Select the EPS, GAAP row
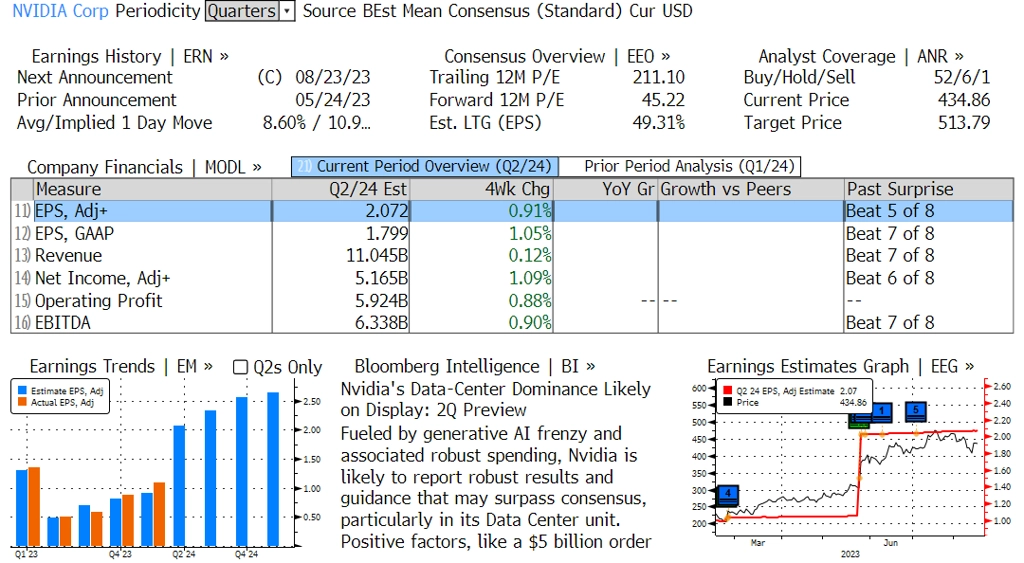The height and width of the screenshot is (563, 1024). click(x=512, y=233)
